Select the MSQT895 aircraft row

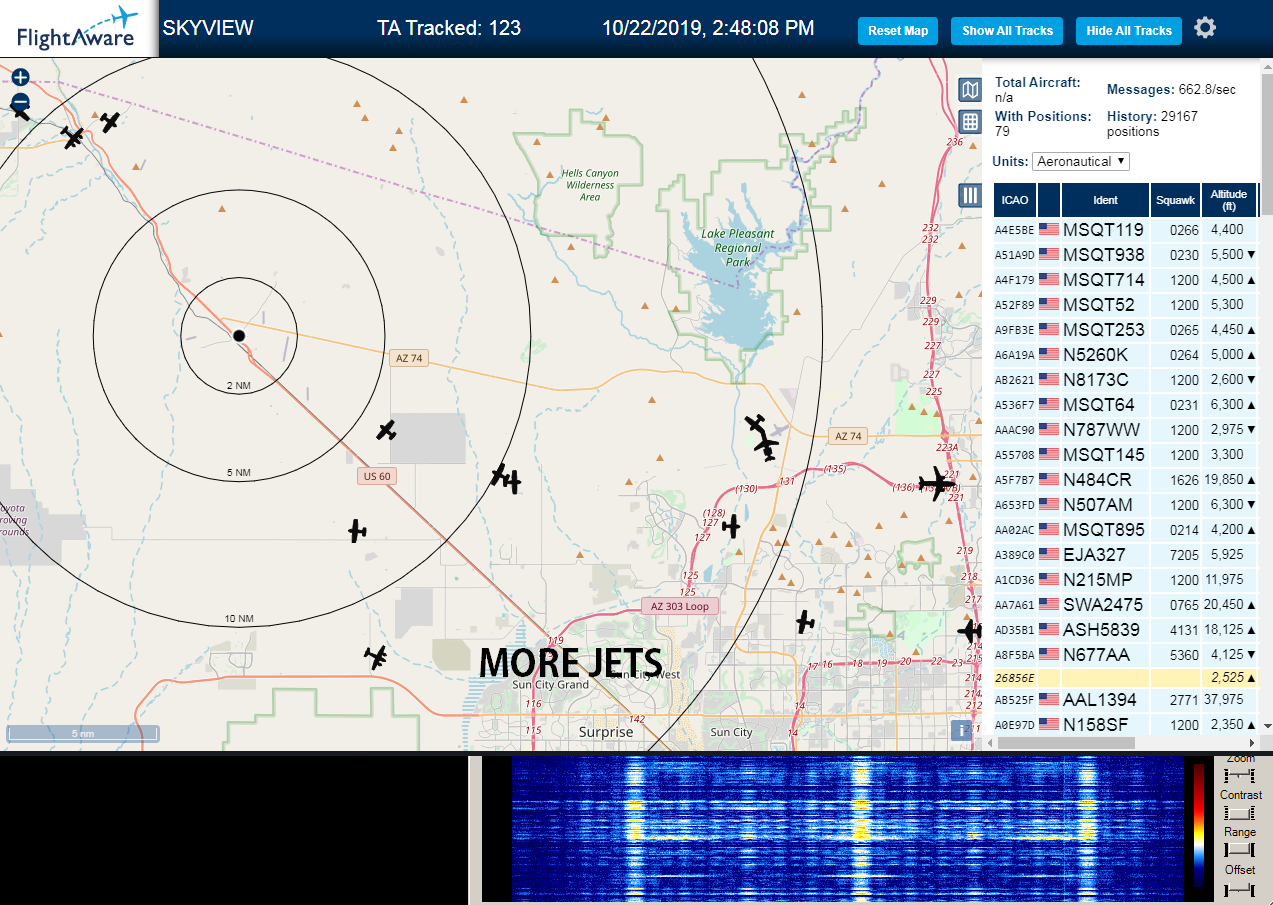1125,529
